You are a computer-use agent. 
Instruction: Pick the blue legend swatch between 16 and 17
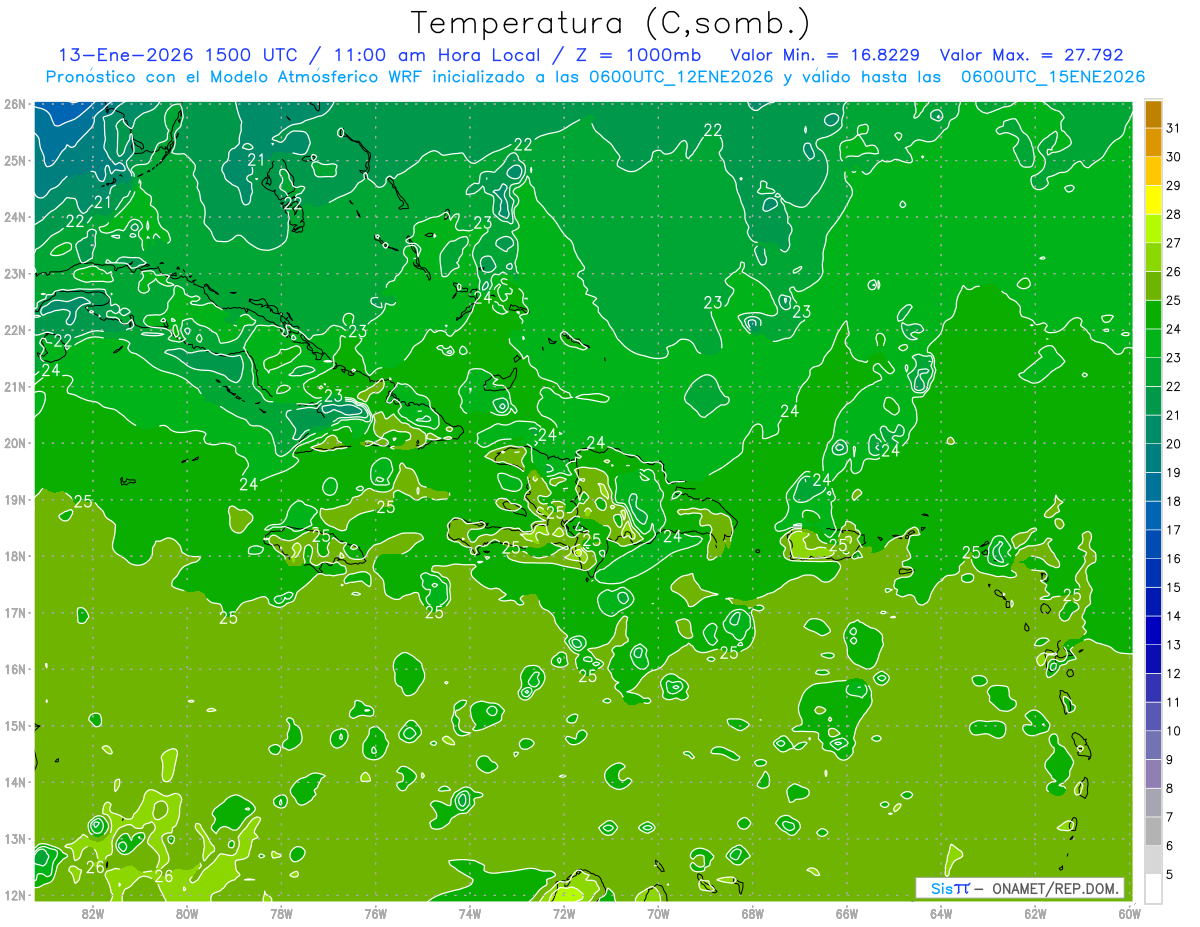click(1153, 544)
